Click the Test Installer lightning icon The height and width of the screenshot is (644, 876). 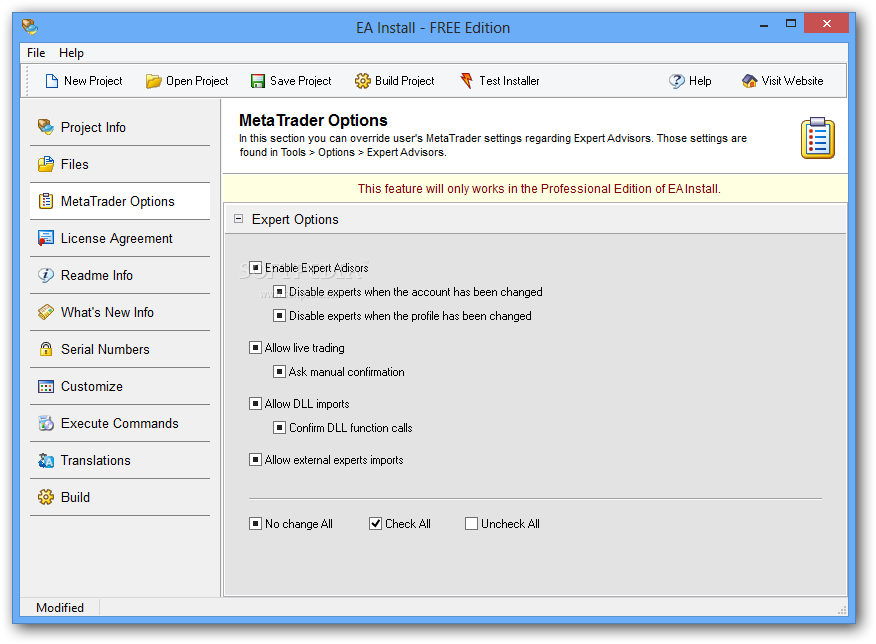pyautogui.click(x=466, y=81)
